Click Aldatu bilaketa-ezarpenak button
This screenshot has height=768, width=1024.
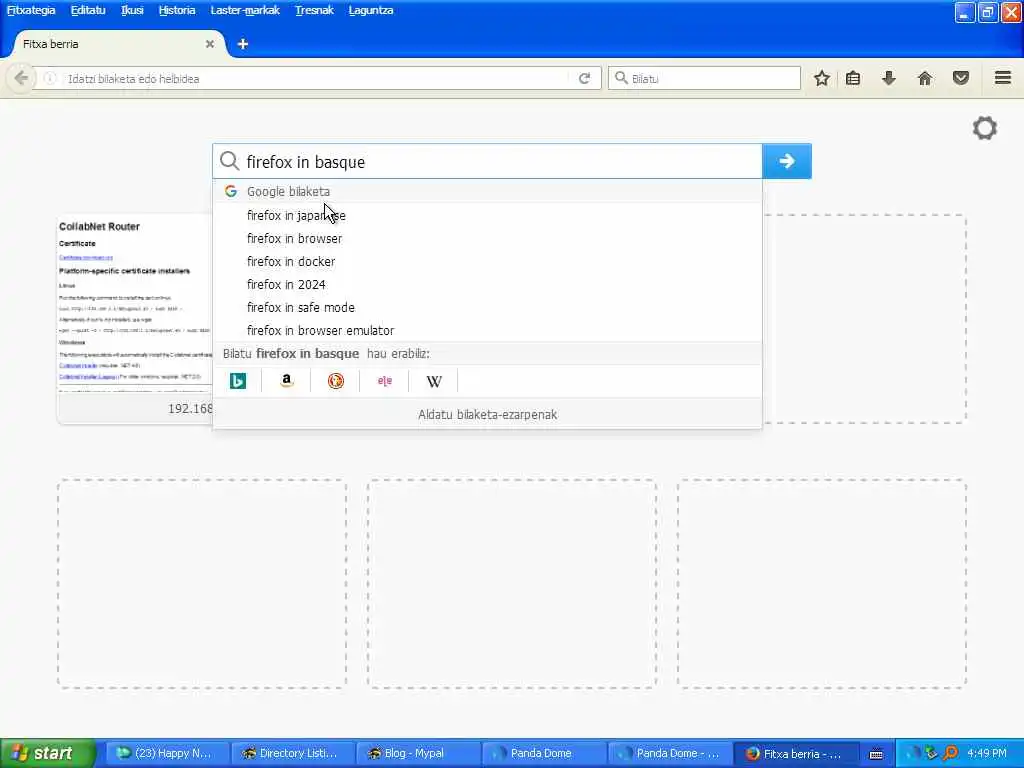click(487, 415)
